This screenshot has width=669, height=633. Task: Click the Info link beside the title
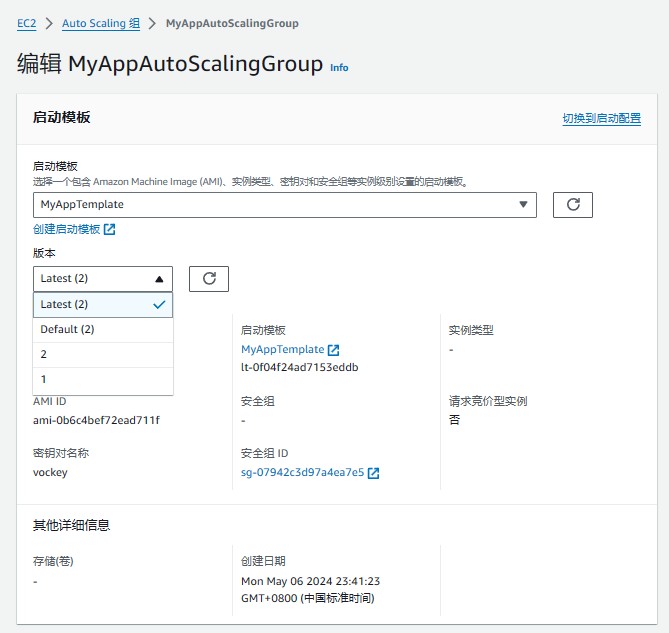point(339,68)
